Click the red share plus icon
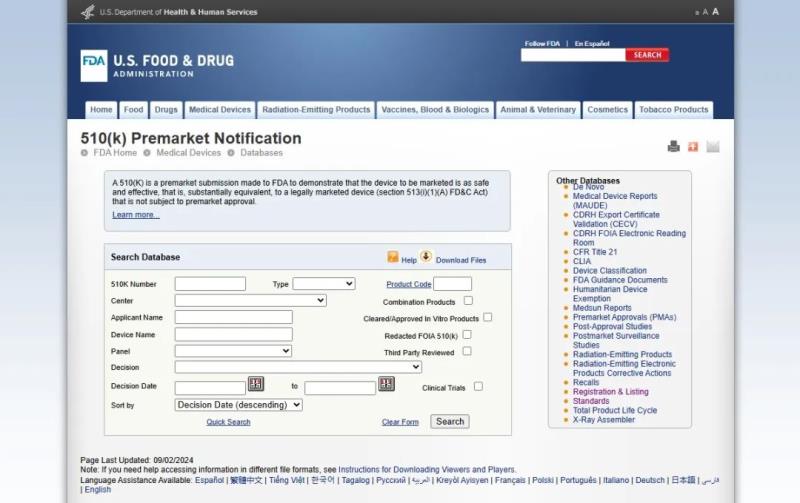800x503 pixels. (x=693, y=147)
